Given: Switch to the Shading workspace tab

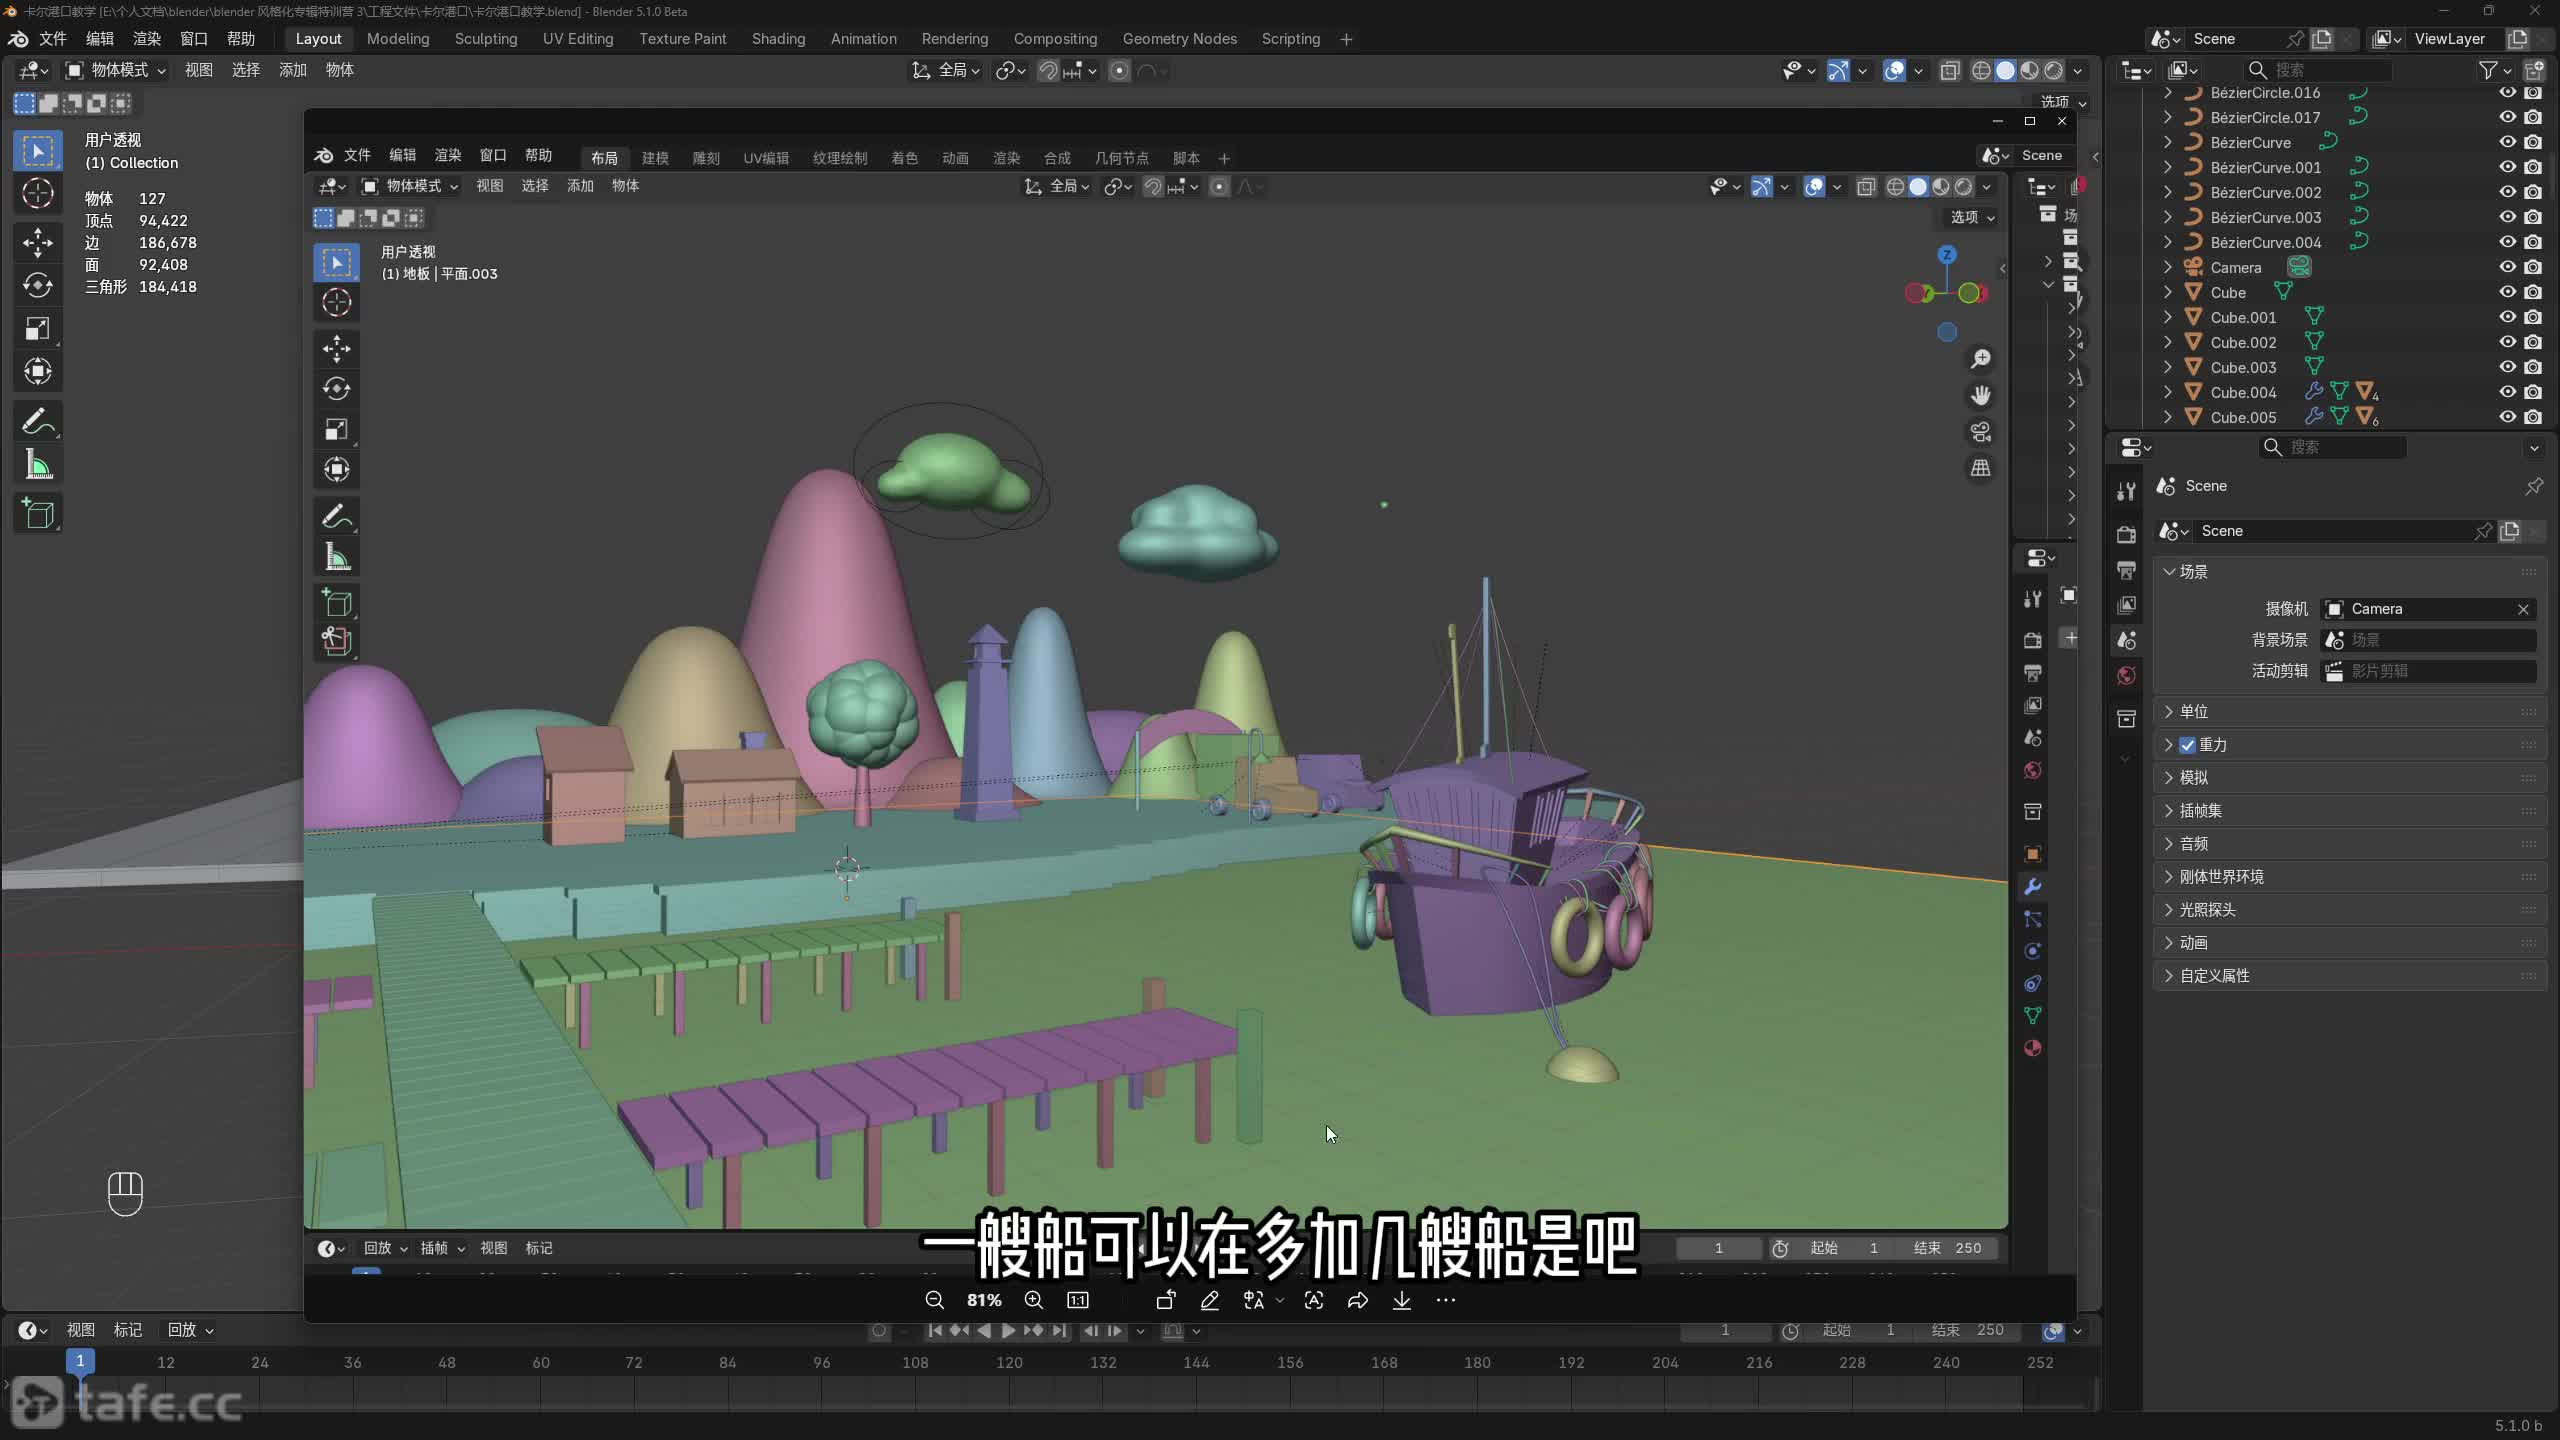Looking at the screenshot, I should click(778, 39).
